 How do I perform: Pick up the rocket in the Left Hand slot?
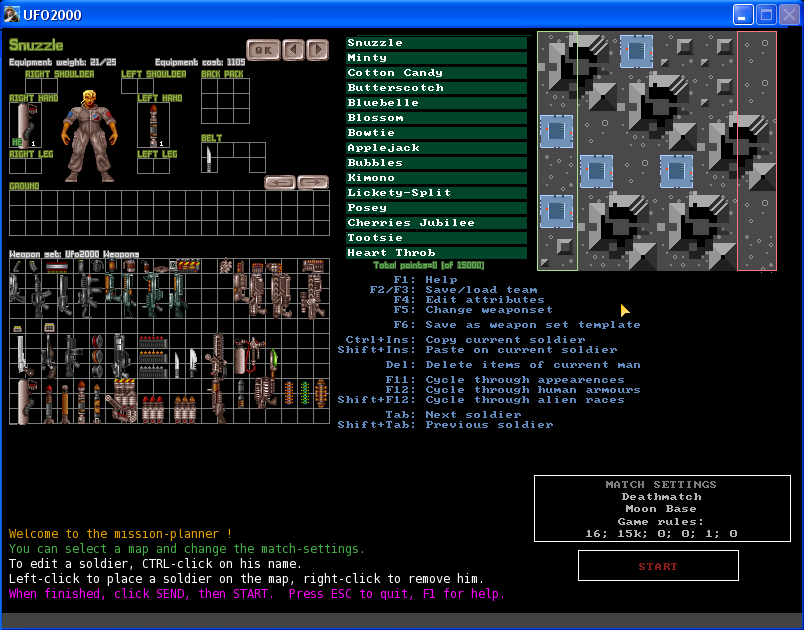tap(153, 125)
